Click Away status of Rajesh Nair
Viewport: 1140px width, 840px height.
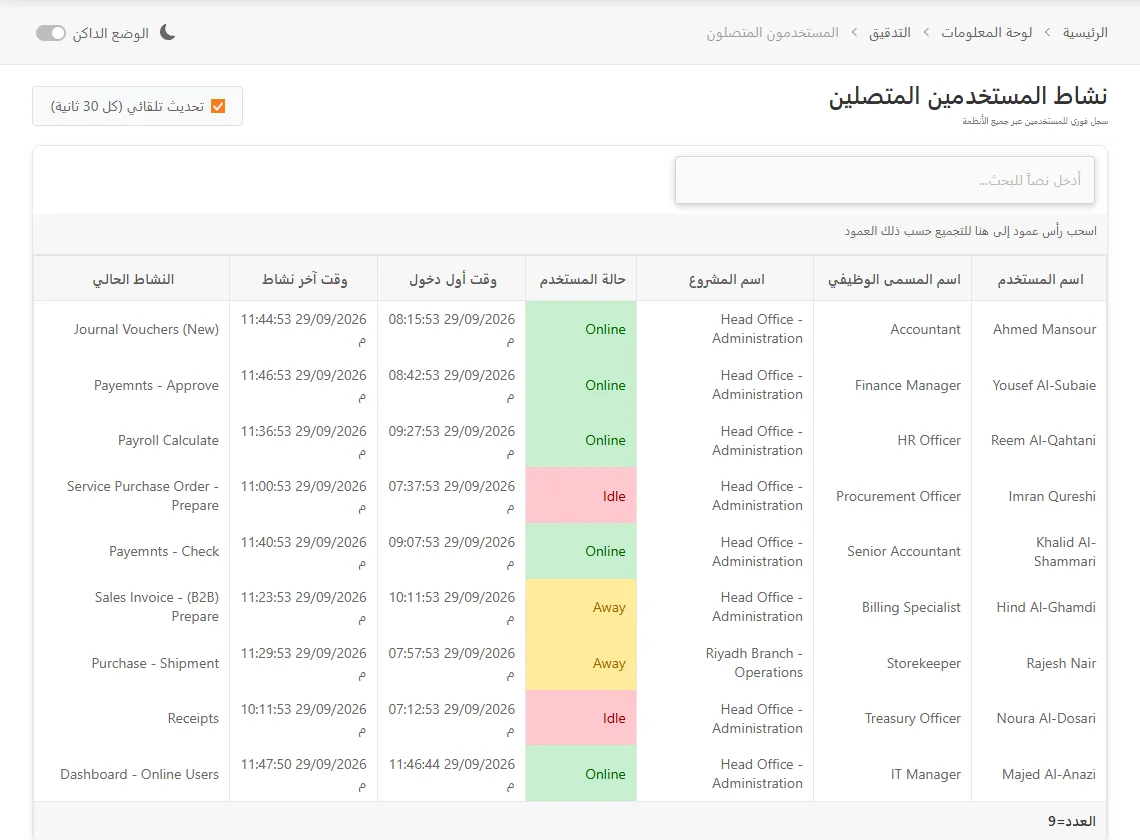[x=581, y=663]
